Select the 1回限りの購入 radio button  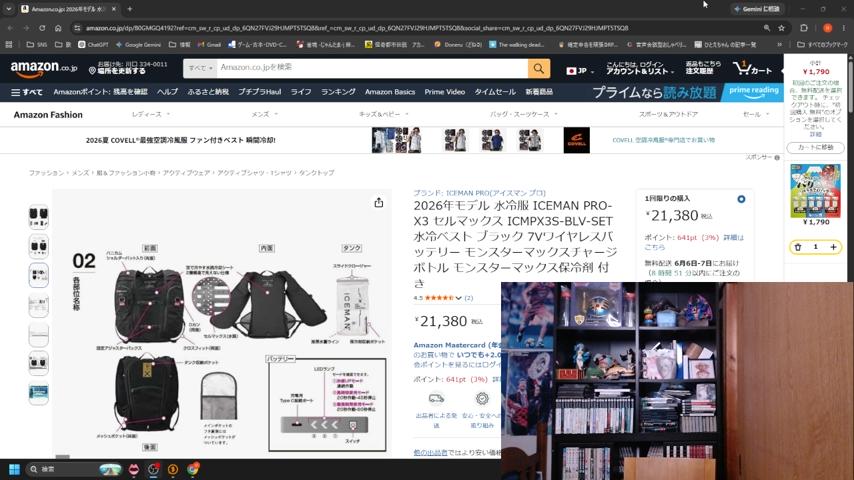pyautogui.click(x=741, y=199)
